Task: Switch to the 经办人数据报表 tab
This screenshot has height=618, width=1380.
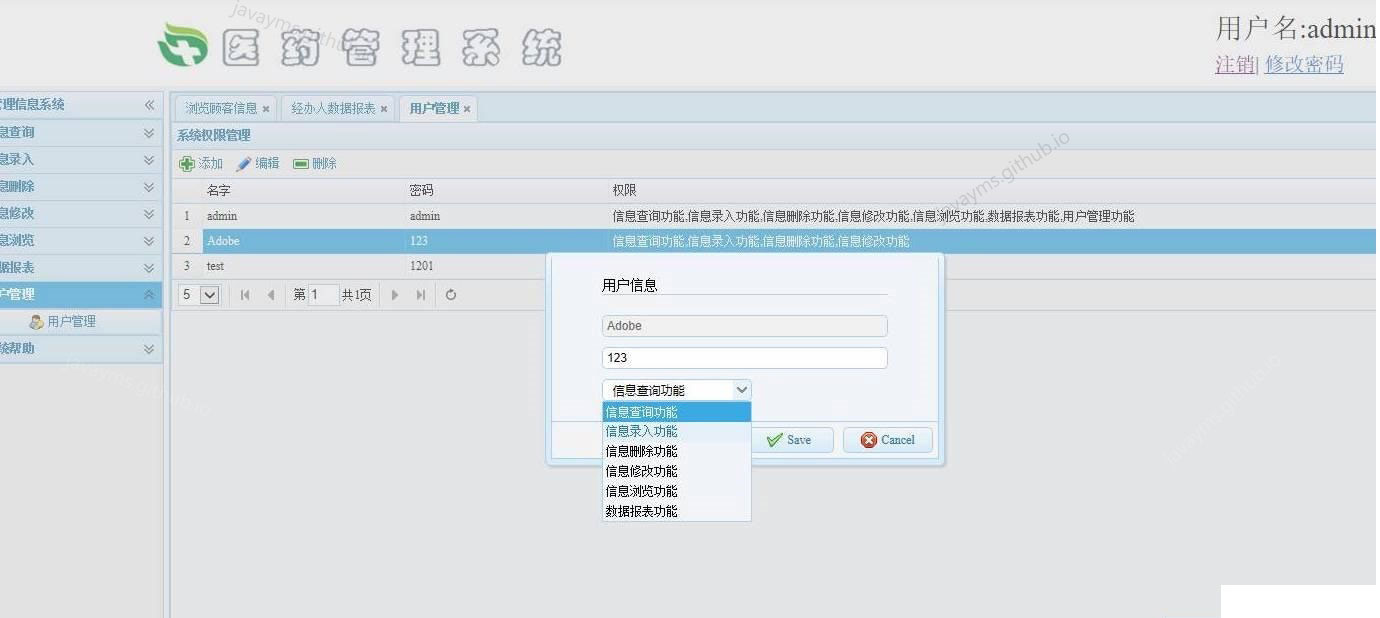Action: 333,107
